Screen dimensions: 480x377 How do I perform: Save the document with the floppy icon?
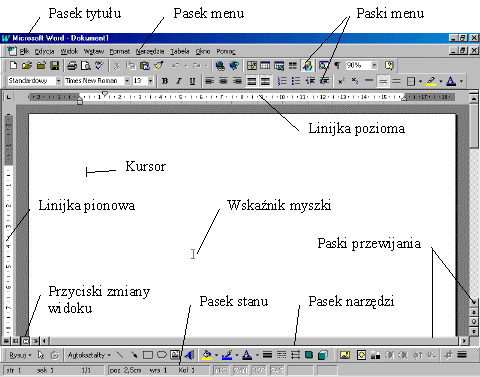(55, 65)
